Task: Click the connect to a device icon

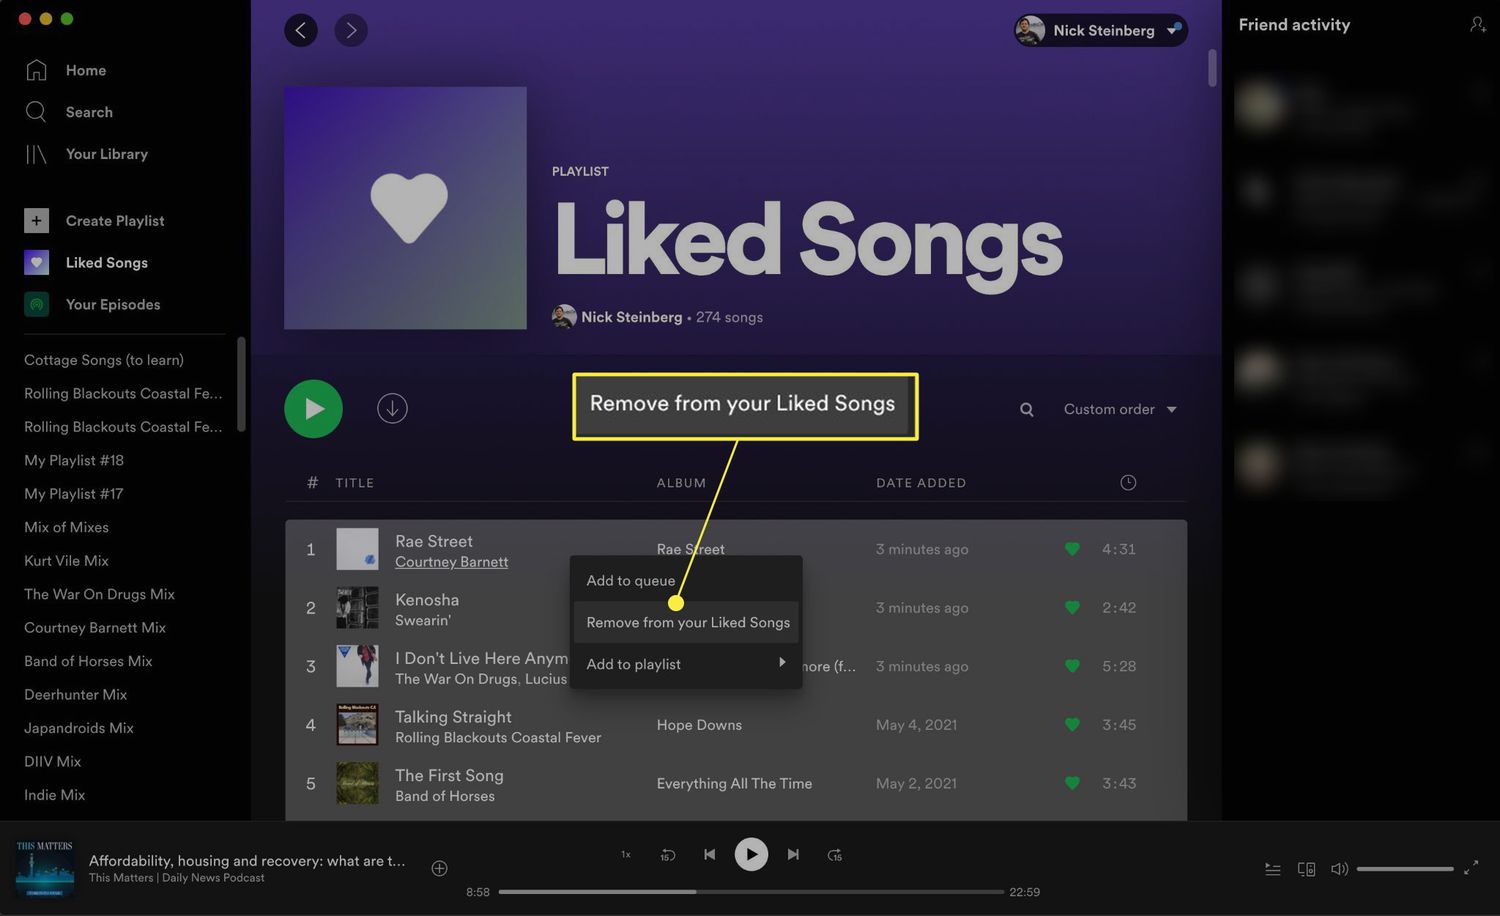Action: [x=1306, y=869]
